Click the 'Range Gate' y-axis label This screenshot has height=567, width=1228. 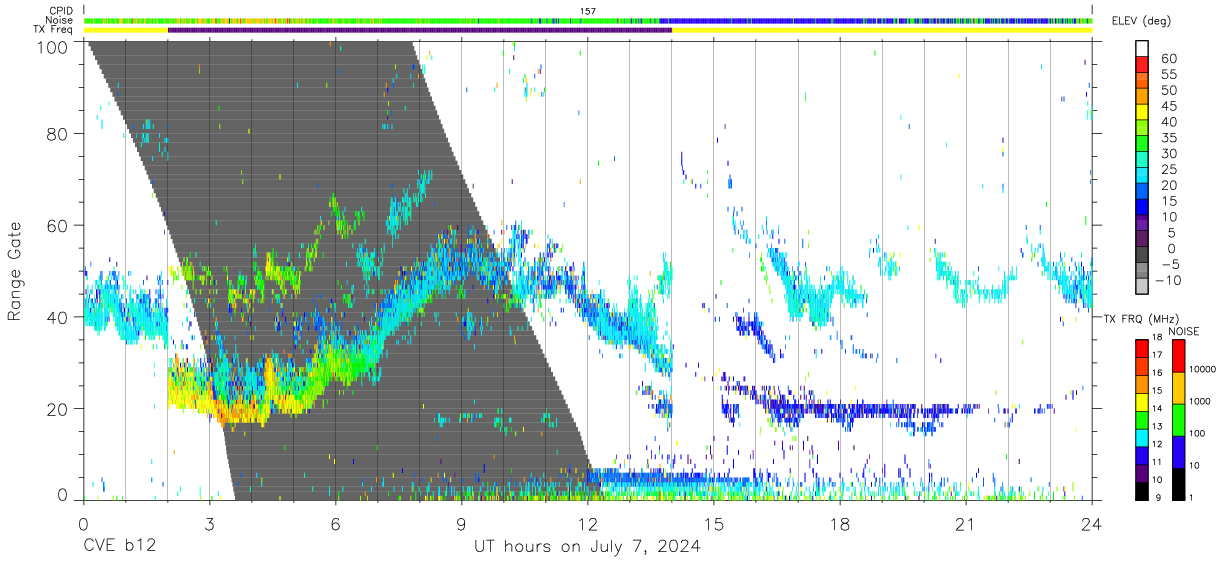[15, 270]
